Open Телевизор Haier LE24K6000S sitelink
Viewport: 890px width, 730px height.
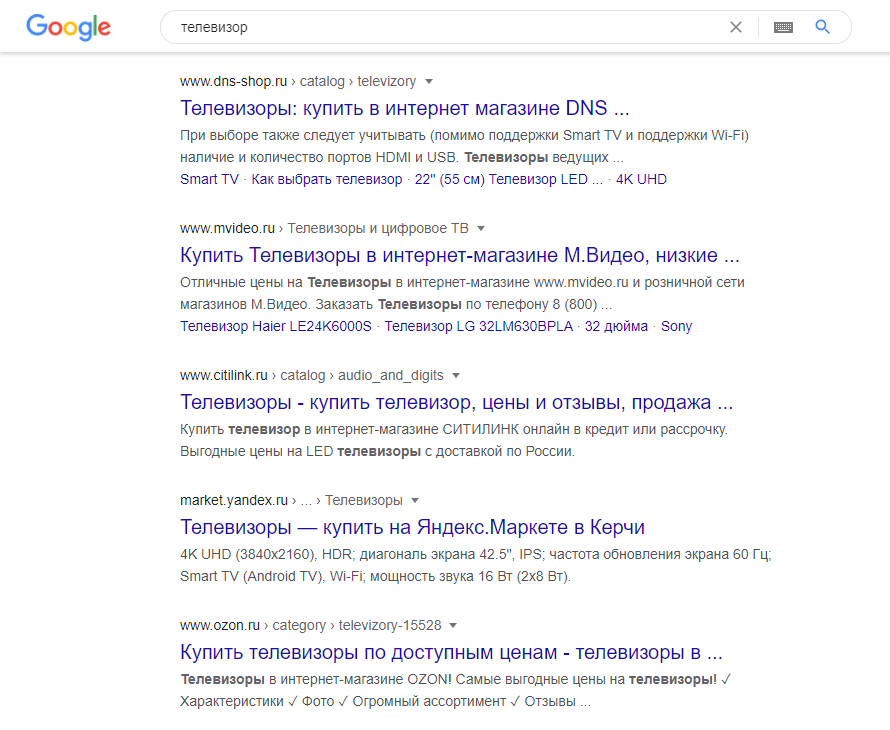pos(275,327)
